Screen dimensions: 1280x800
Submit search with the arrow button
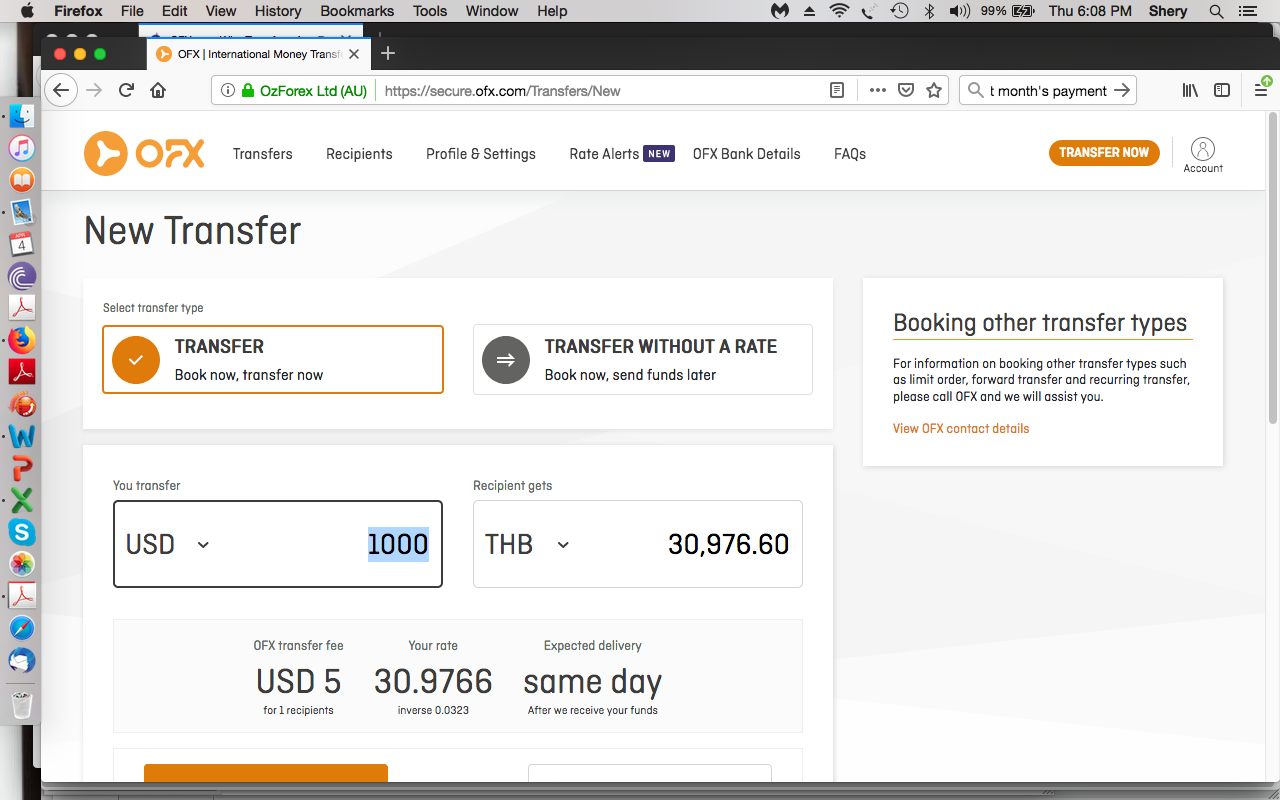click(1122, 90)
